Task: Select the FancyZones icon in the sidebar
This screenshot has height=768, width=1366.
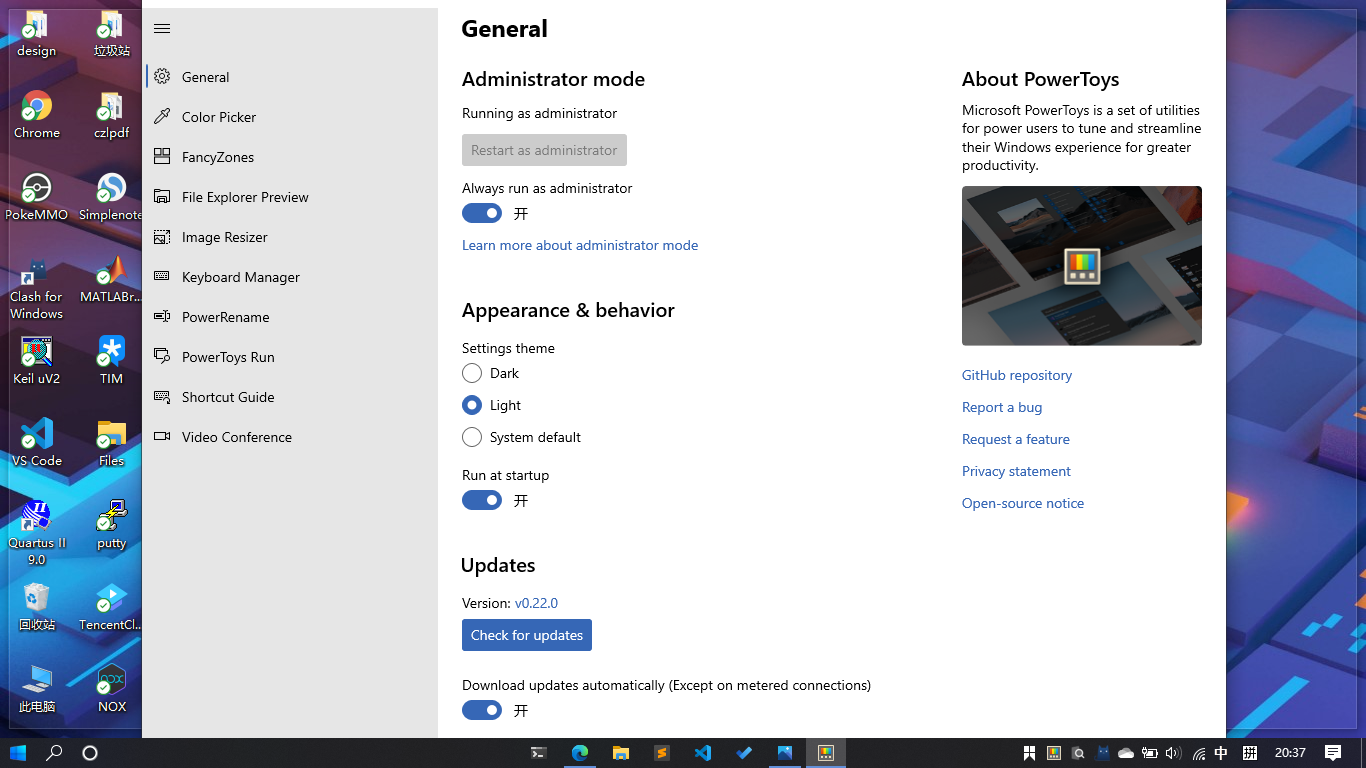Action: [x=162, y=157]
